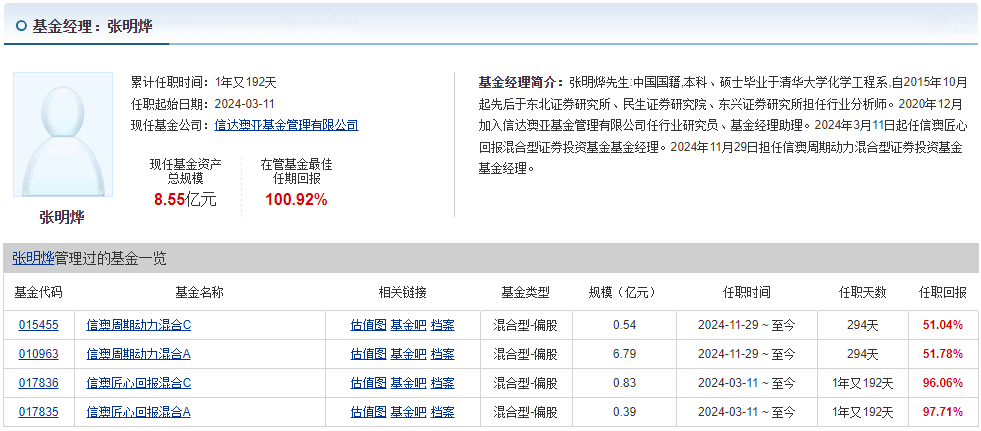Click the 任职天数 column header
Viewport: 981px width, 431px height.
pos(863,292)
